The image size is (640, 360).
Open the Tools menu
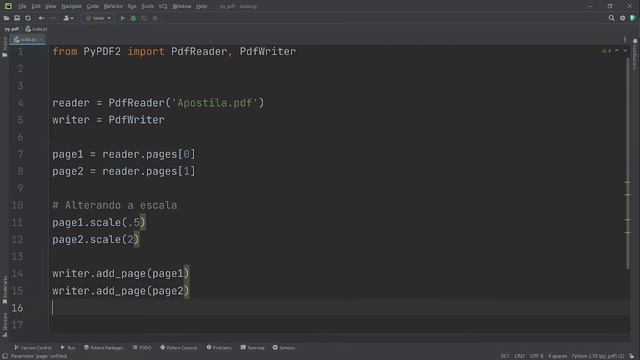pos(148,6)
